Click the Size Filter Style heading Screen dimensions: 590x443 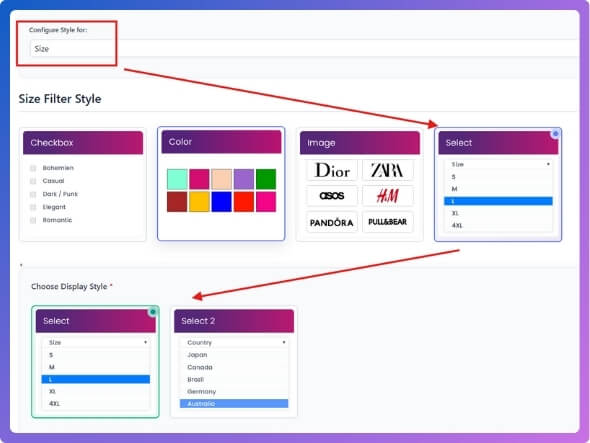tap(60, 99)
